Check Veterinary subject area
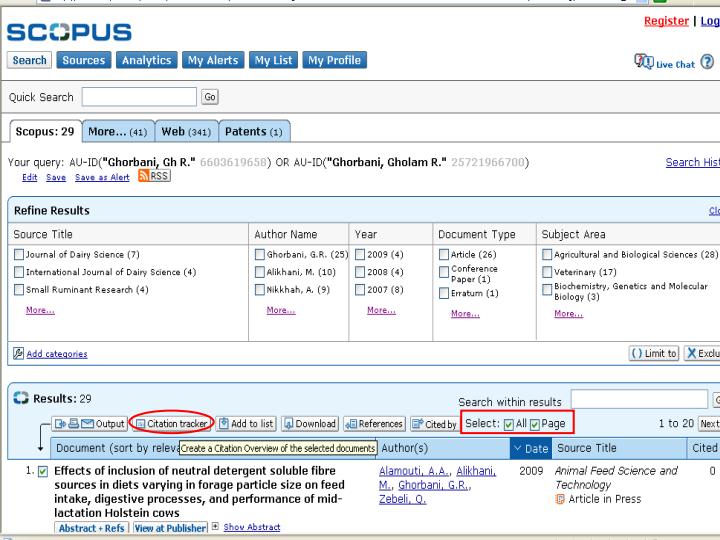720x540 pixels. [x=547, y=272]
